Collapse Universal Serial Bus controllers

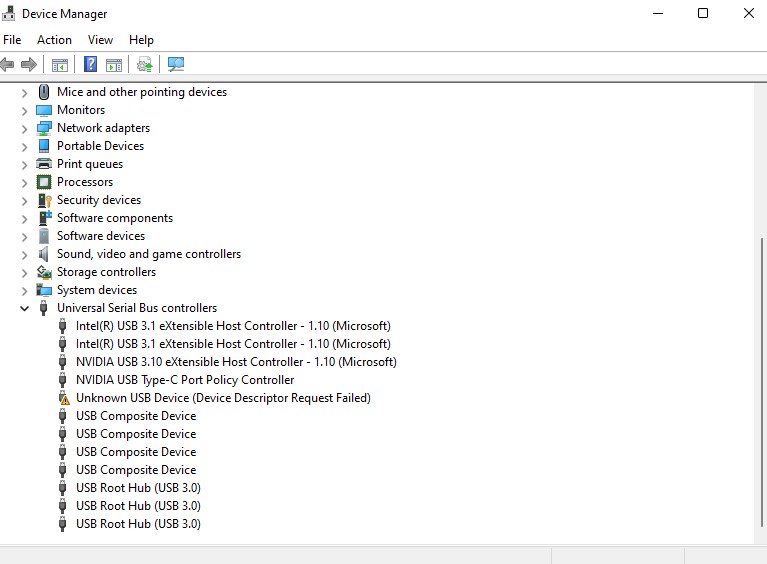click(24, 309)
